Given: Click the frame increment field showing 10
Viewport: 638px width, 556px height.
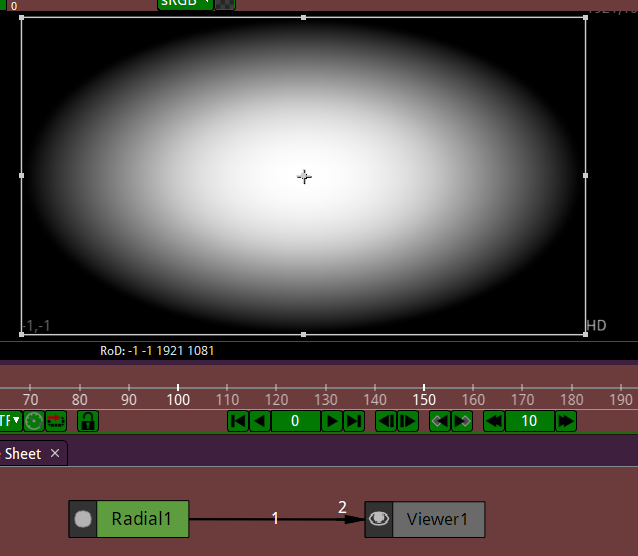Looking at the screenshot, I should pos(530,421).
